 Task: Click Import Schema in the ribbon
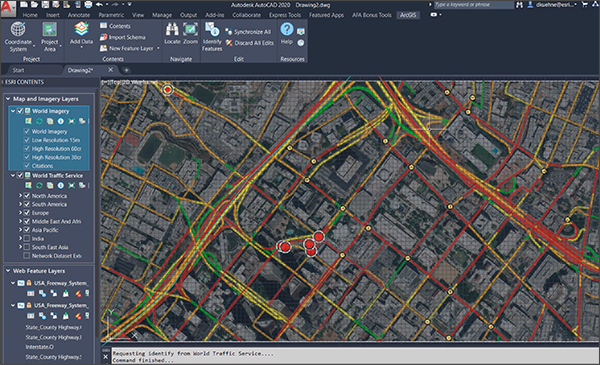122,37
